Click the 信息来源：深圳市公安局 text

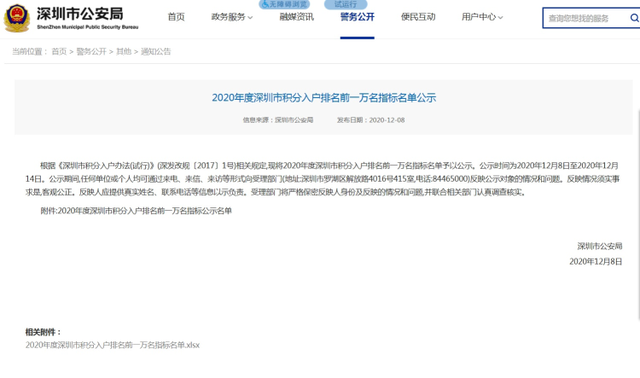(x=278, y=120)
